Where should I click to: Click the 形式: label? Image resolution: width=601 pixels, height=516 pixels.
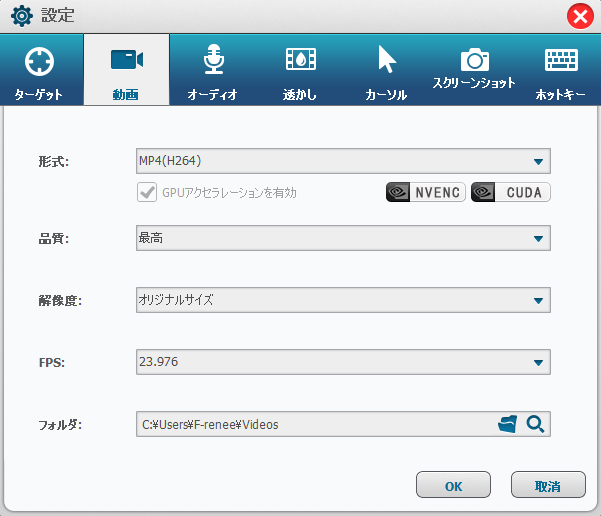[54, 161]
